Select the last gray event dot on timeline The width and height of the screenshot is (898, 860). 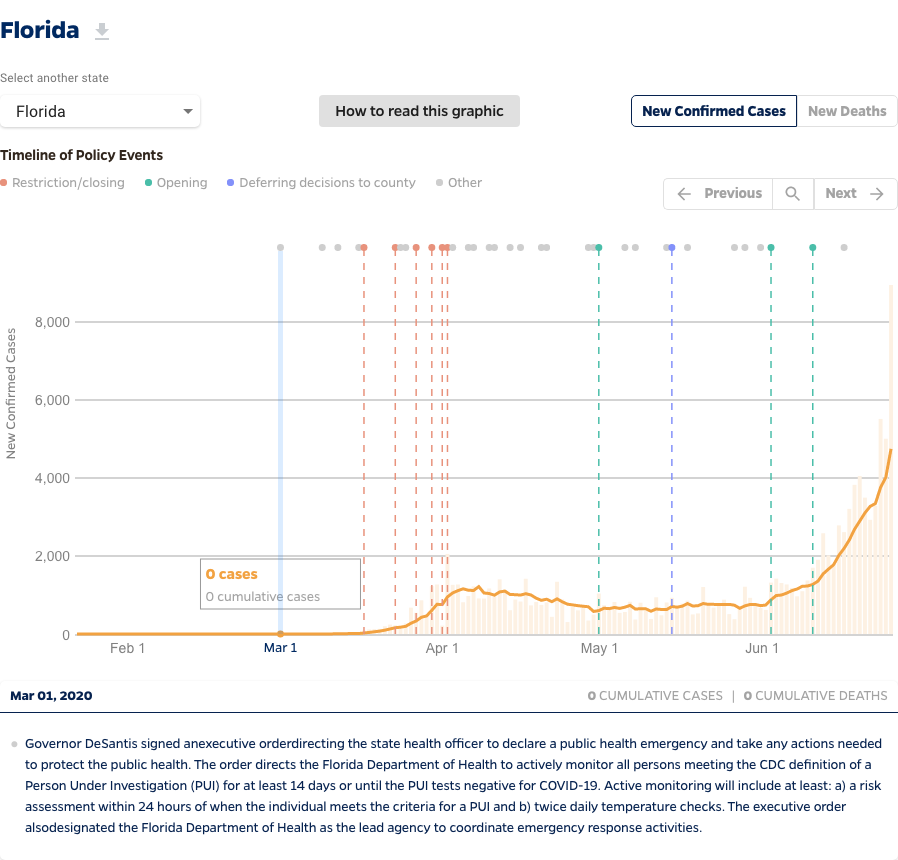pyautogui.click(x=844, y=247)
